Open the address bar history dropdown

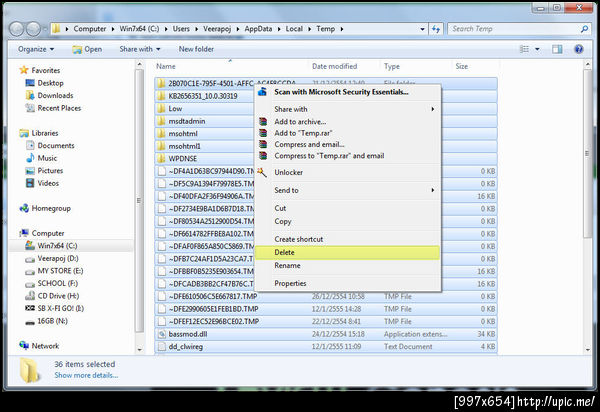tap(422, 29)
